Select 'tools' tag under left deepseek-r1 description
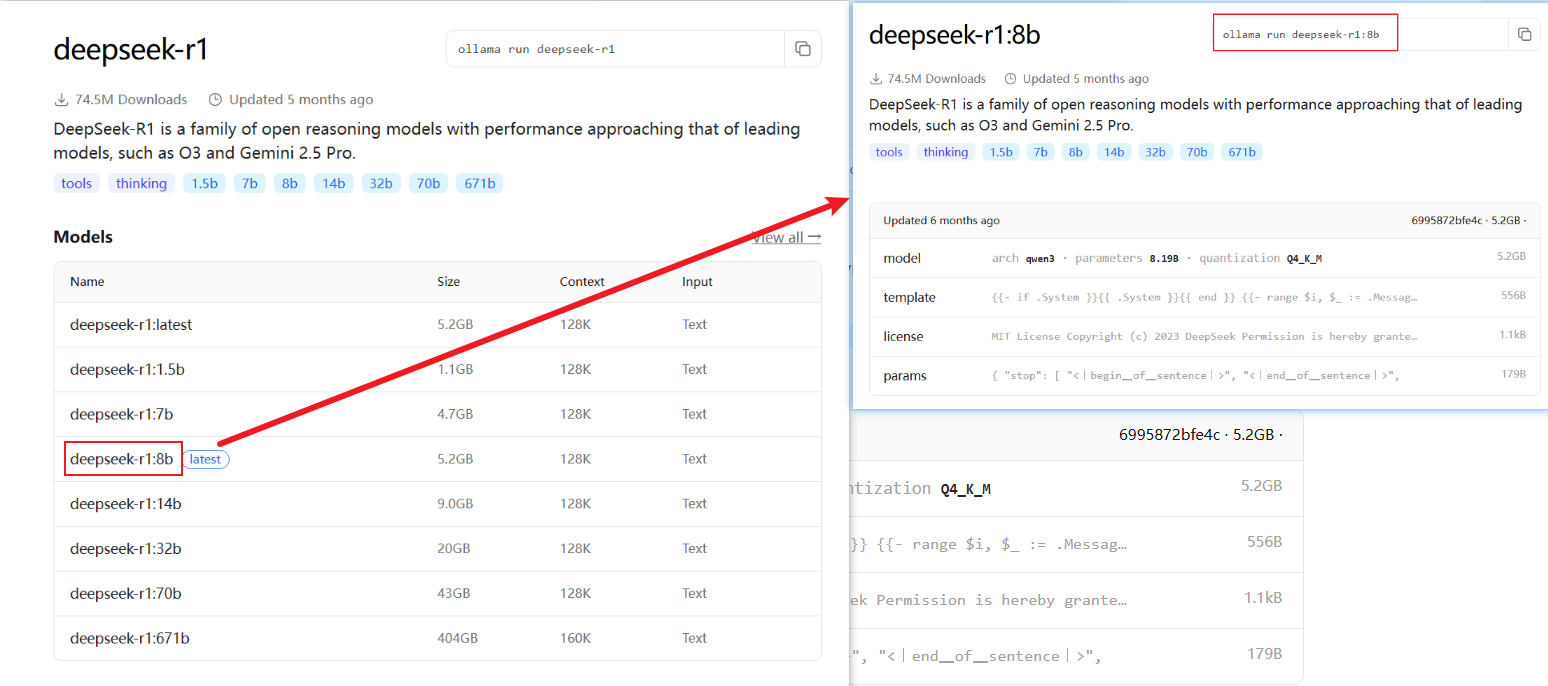This screenshot has height=686, width=1548. point(77,183)
